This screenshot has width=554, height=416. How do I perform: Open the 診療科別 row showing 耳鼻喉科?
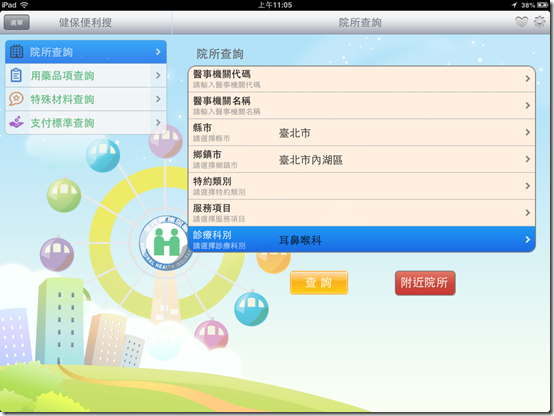pos(362,240)
